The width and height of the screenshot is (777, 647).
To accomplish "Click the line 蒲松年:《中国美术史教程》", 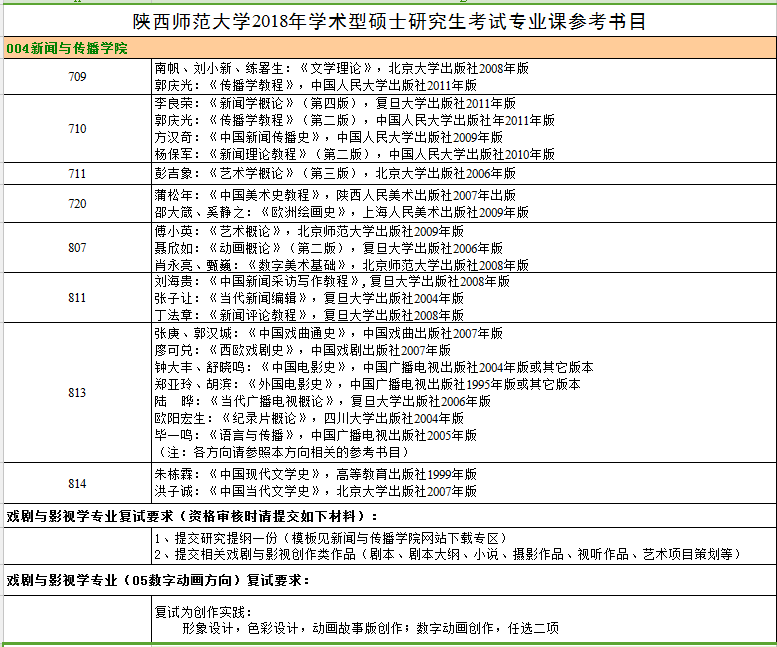I will pyautogui.click(x=335, y=195).
